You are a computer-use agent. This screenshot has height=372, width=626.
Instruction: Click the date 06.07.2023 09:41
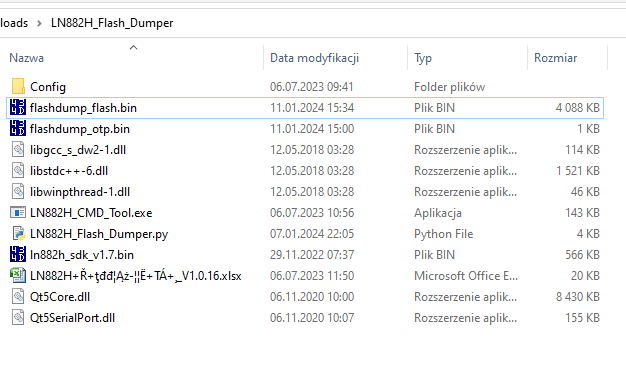pos(312,87)
